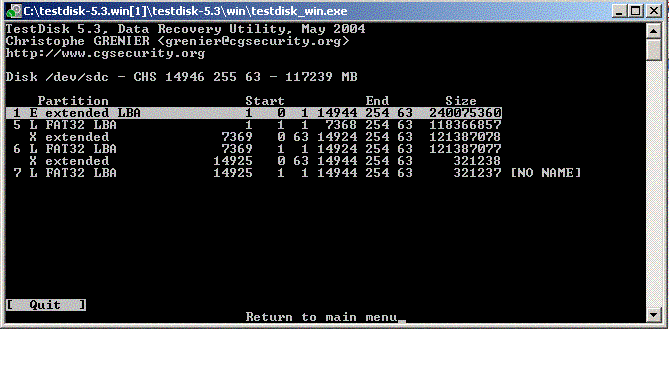Click the 'Partition' column header
The image size is (669, 384).
(73, 101)
